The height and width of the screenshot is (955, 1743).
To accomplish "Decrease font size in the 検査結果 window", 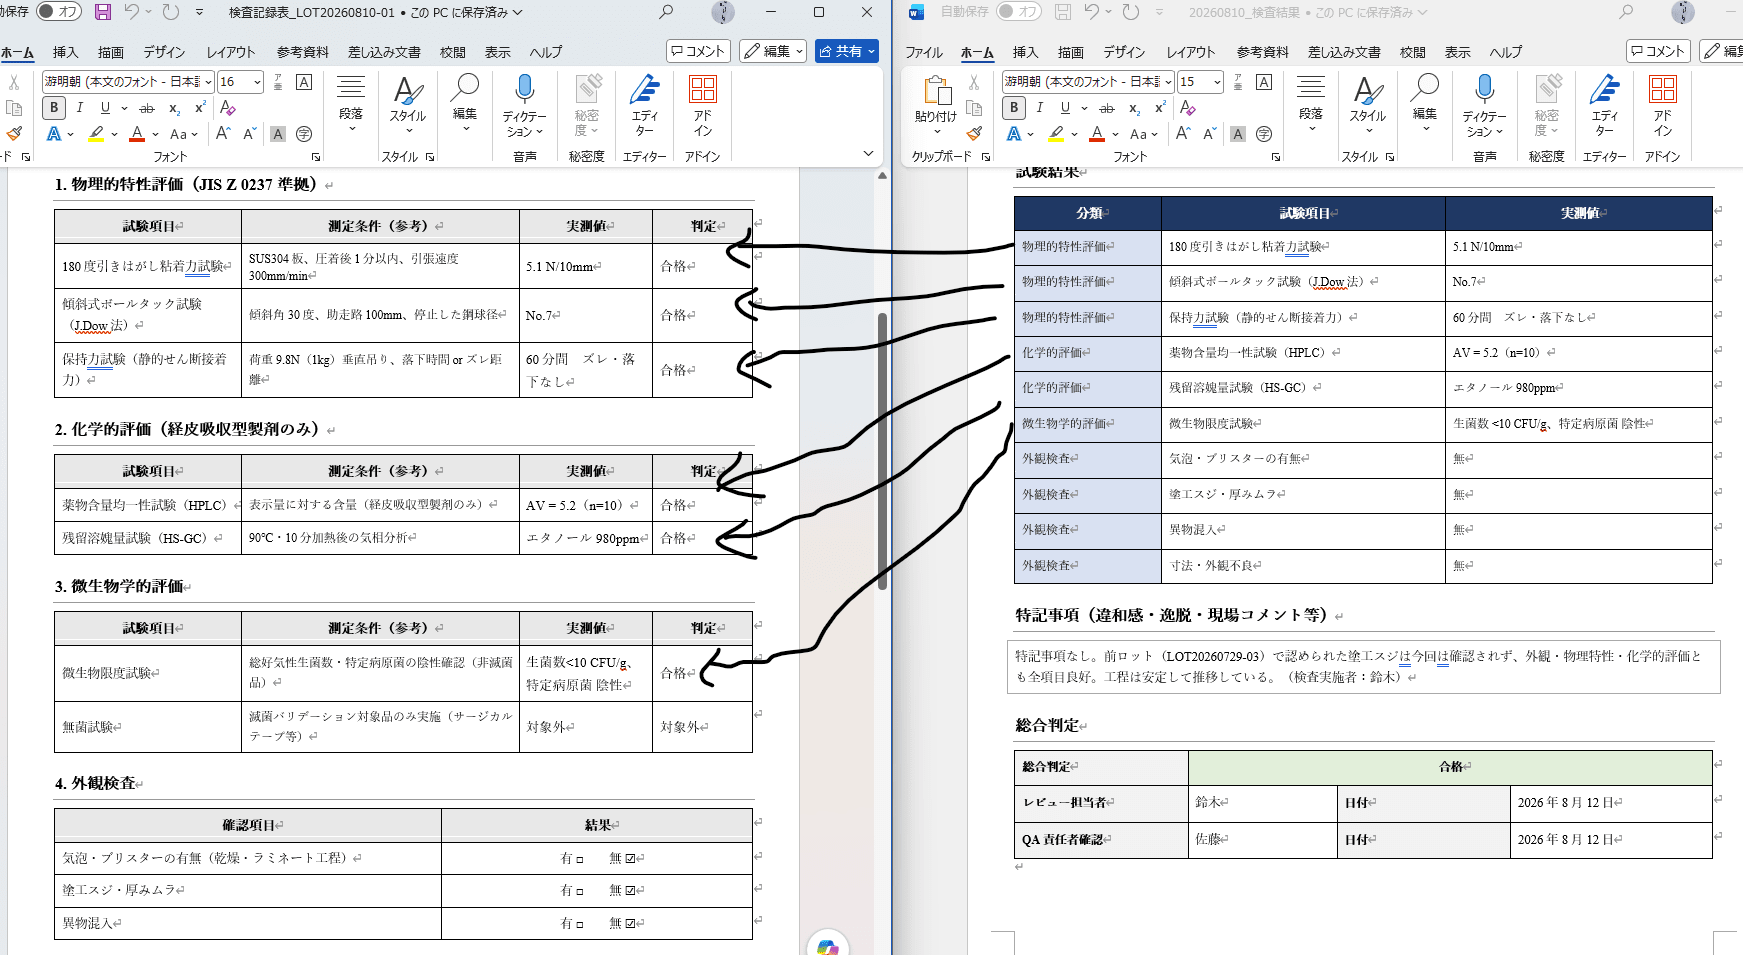I will click(x=1210, y=134).
